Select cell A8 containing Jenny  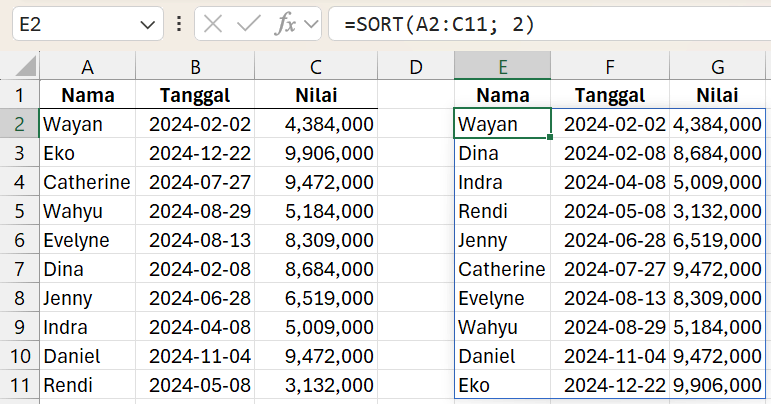88,298
